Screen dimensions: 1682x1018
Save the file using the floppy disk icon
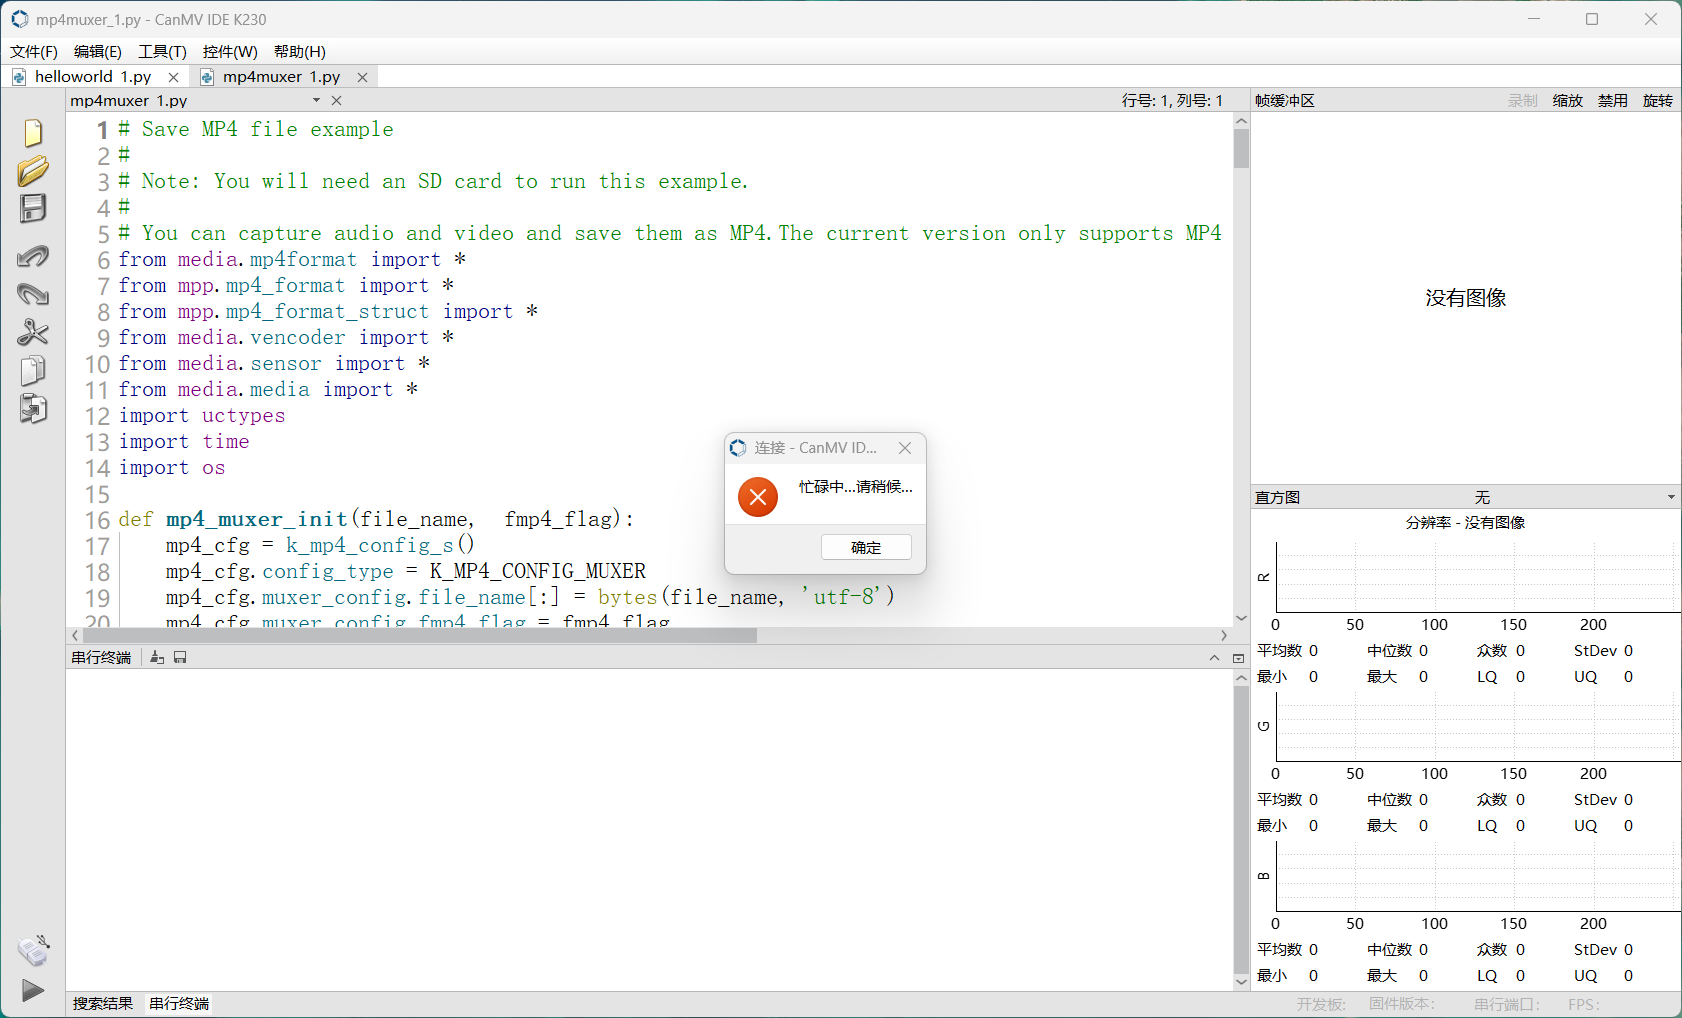(33, 209)
